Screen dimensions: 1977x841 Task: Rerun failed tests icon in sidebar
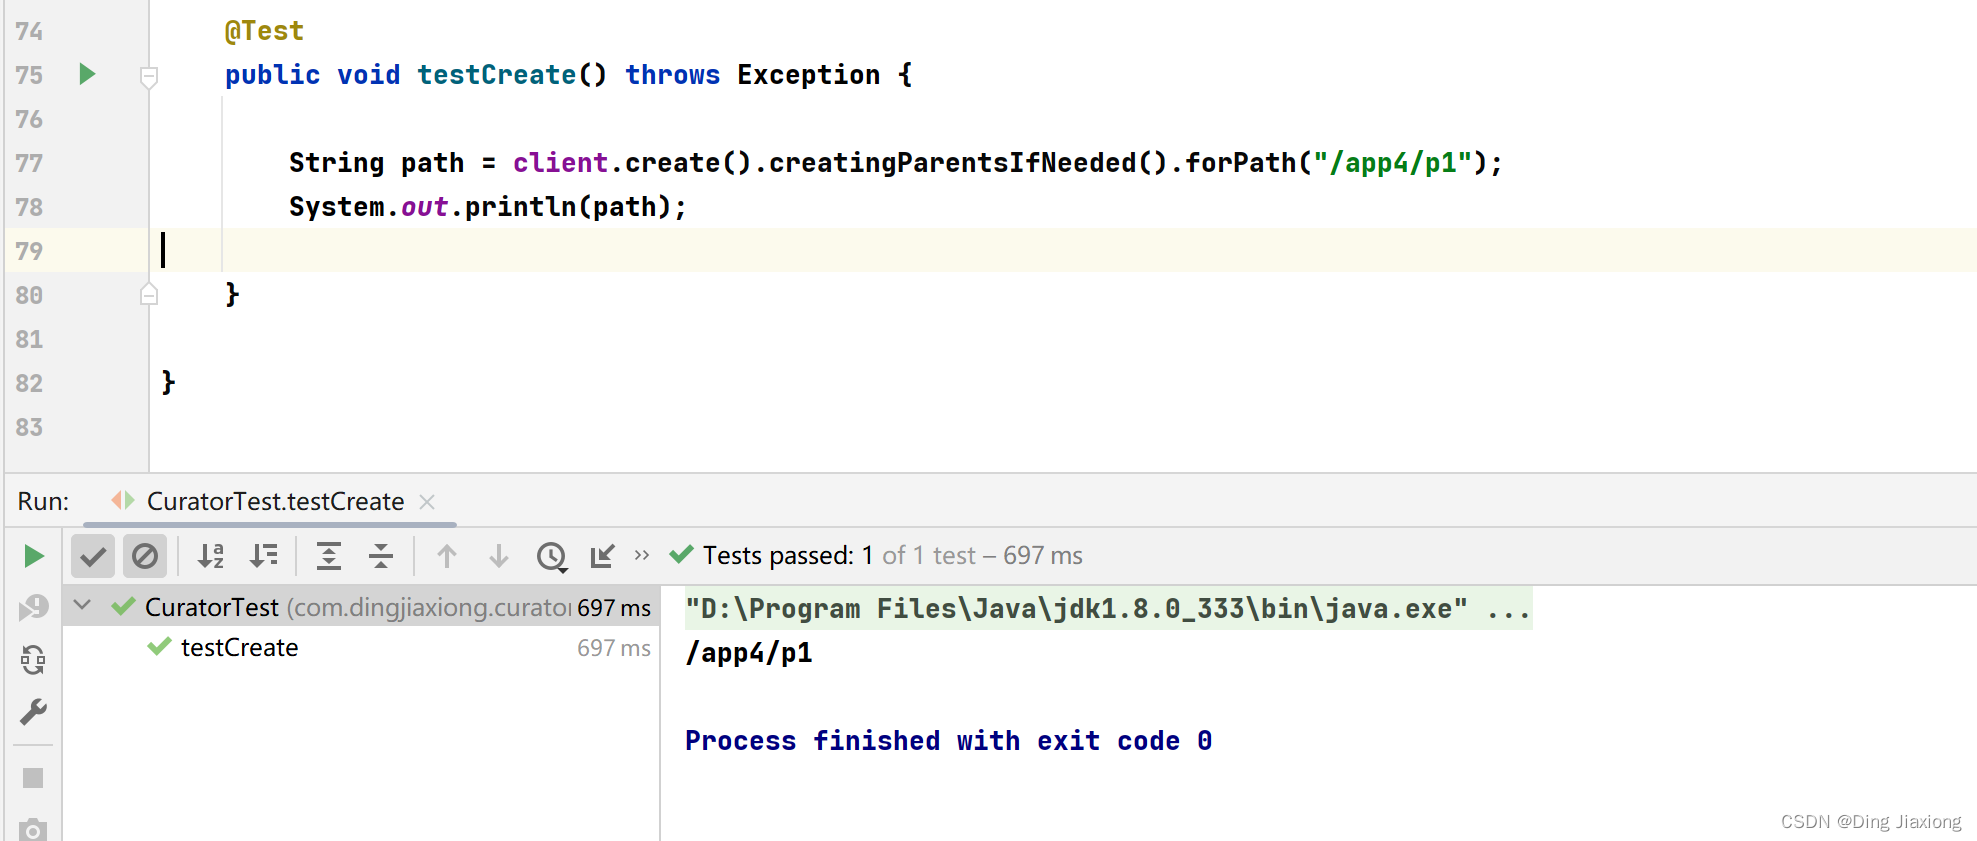pyautogui.click(x=33, y=607)
